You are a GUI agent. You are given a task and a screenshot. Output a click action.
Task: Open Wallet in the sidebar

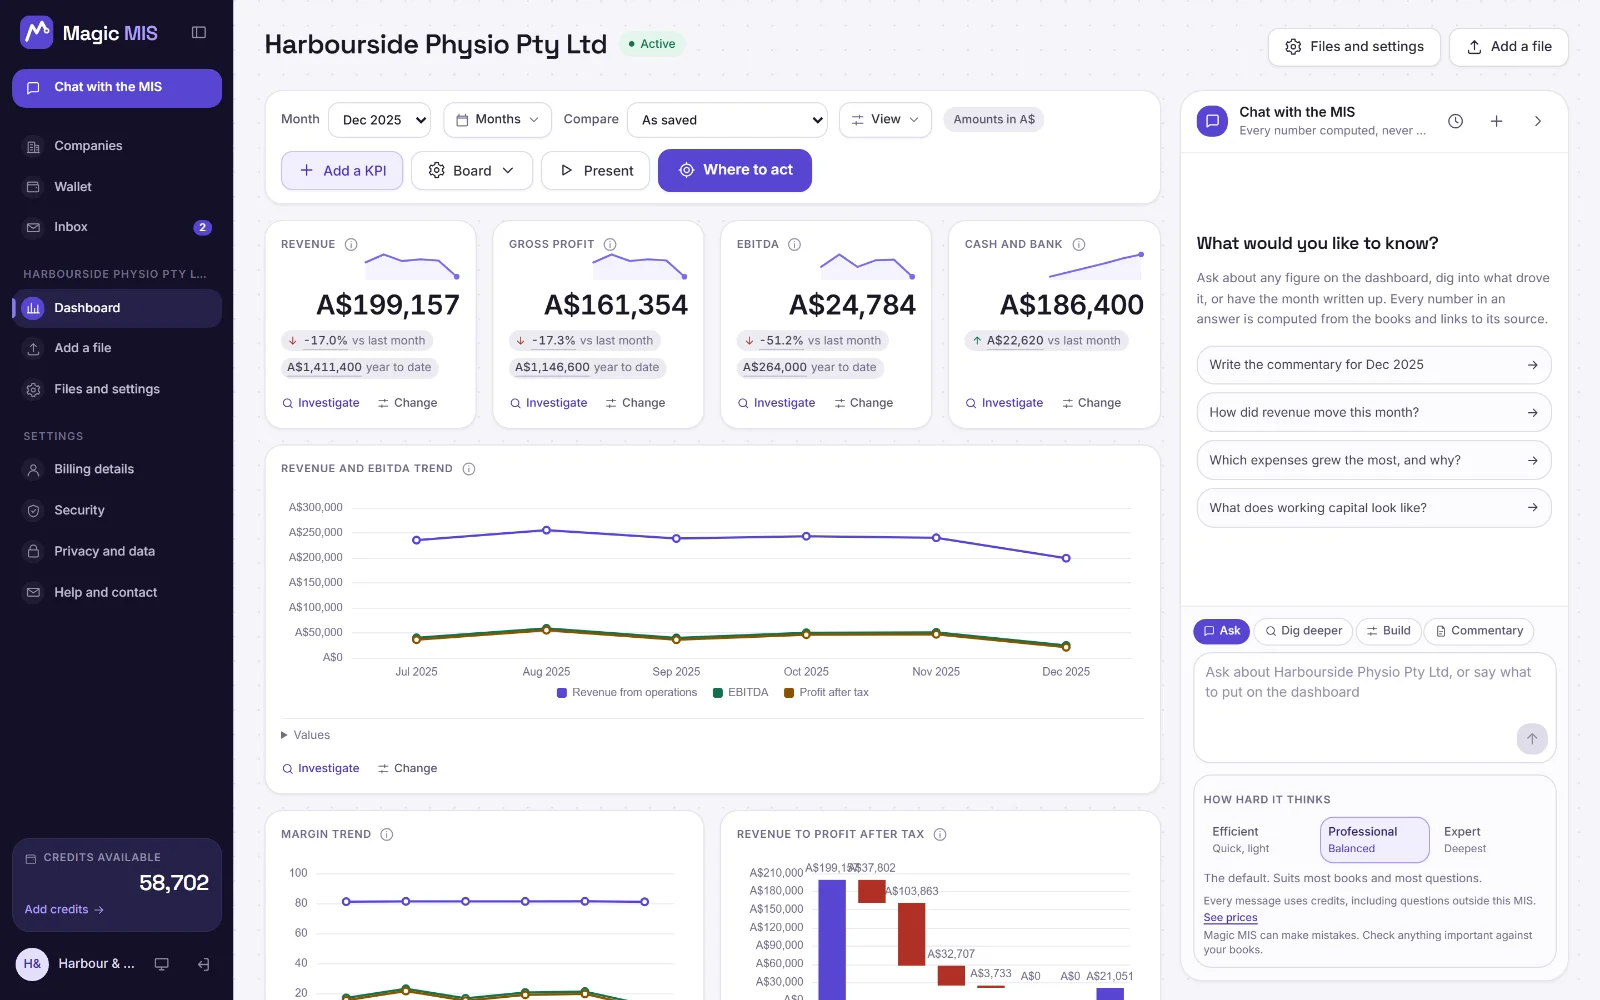117,187
